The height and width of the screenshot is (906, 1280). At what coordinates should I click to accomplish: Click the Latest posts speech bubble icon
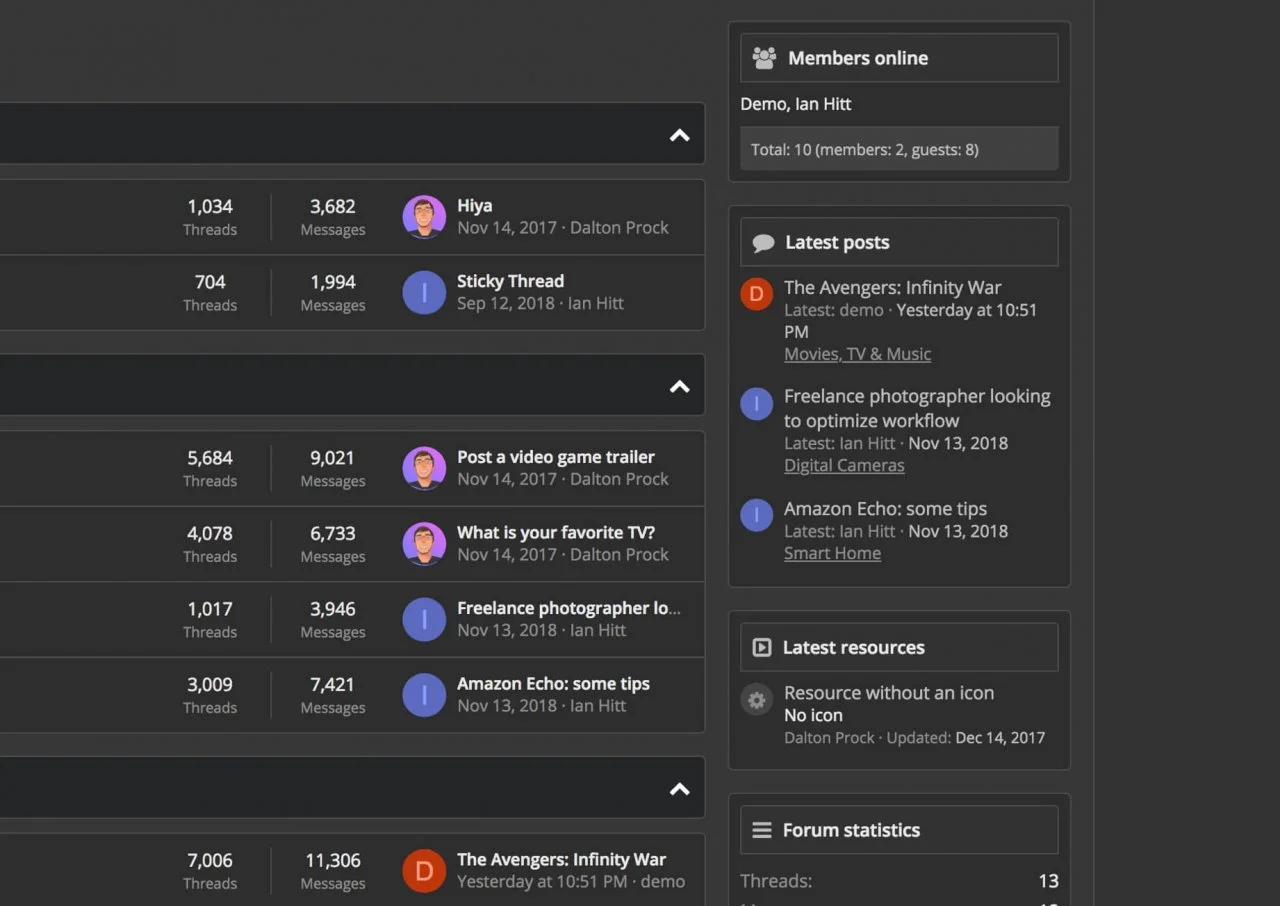(763, 243)
